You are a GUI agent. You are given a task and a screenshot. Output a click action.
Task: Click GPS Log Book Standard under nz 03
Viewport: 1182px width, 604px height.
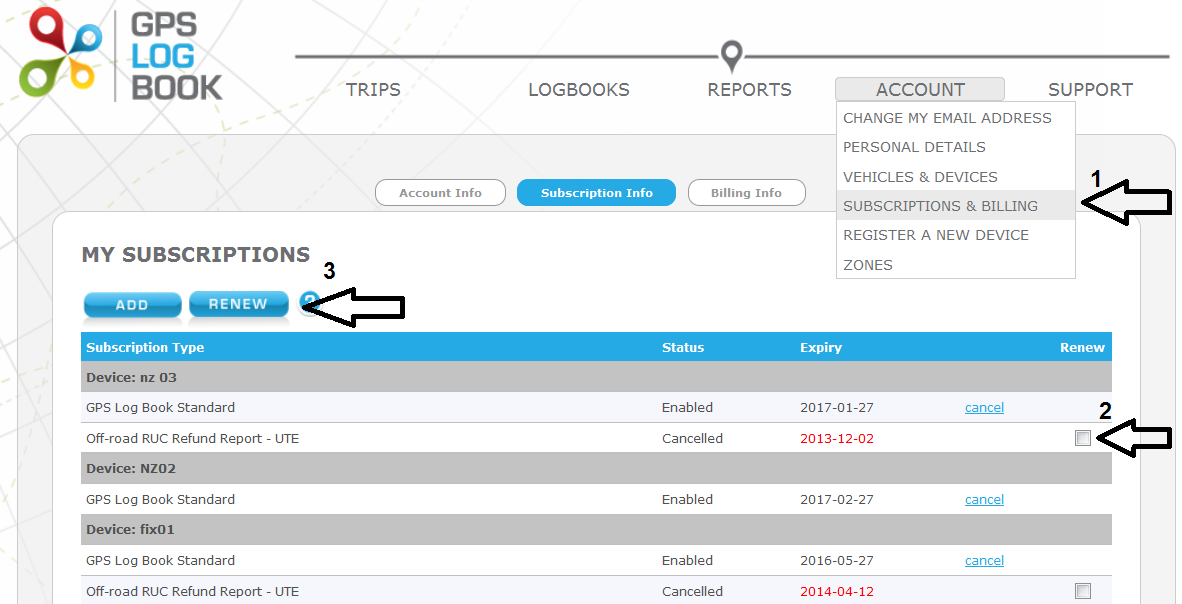(161, 407)
